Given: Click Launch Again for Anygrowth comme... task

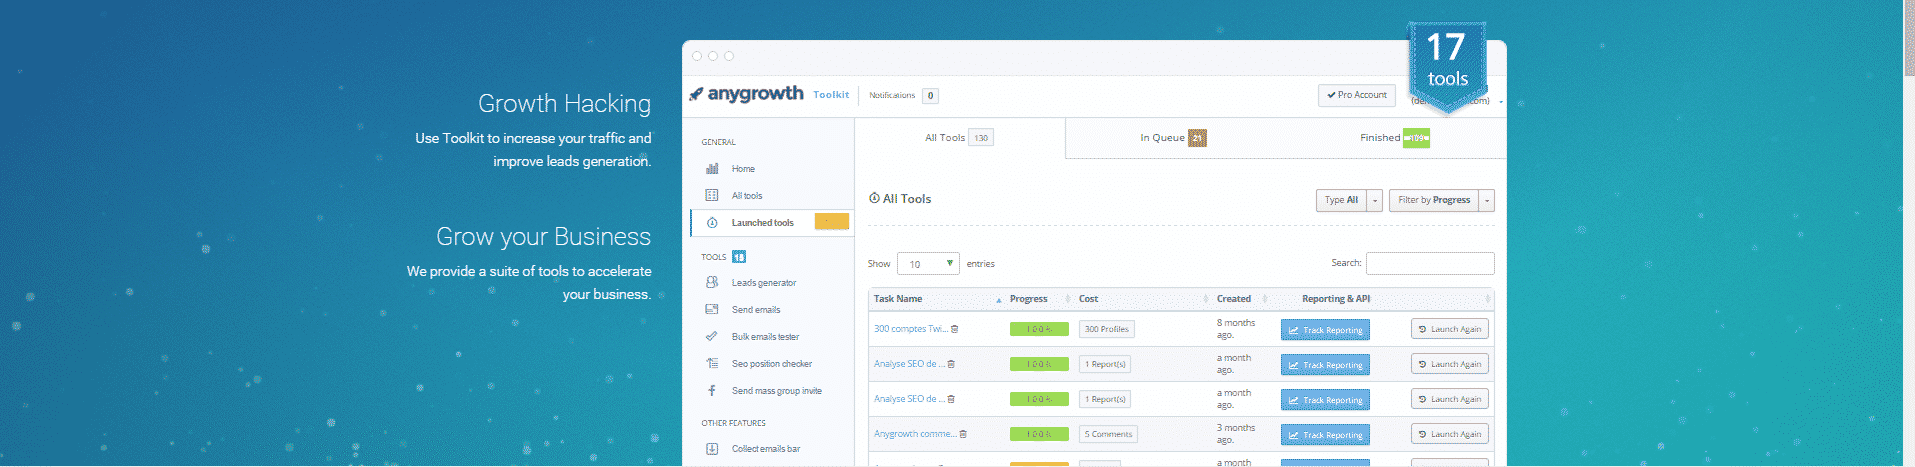Looking at the screenshot, I should 1449,434.
